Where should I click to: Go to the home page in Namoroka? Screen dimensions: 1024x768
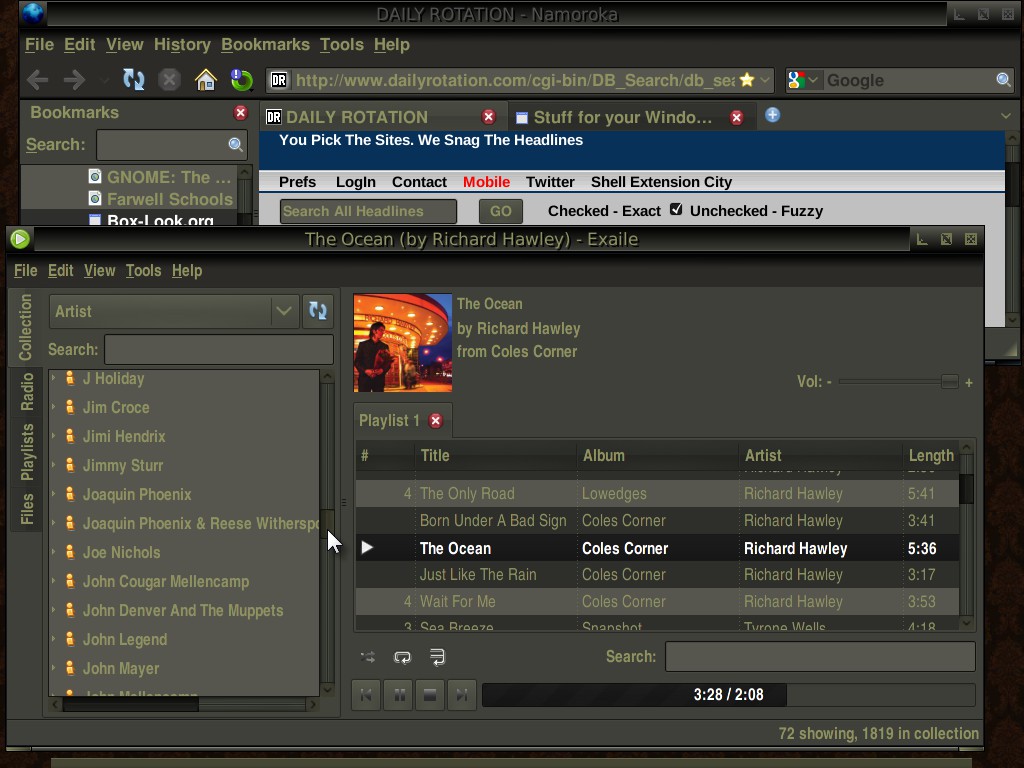pos(206,80)
